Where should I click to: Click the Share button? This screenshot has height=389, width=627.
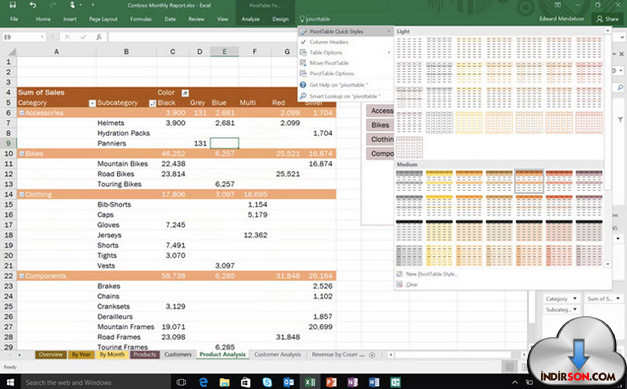click(607, 19)
